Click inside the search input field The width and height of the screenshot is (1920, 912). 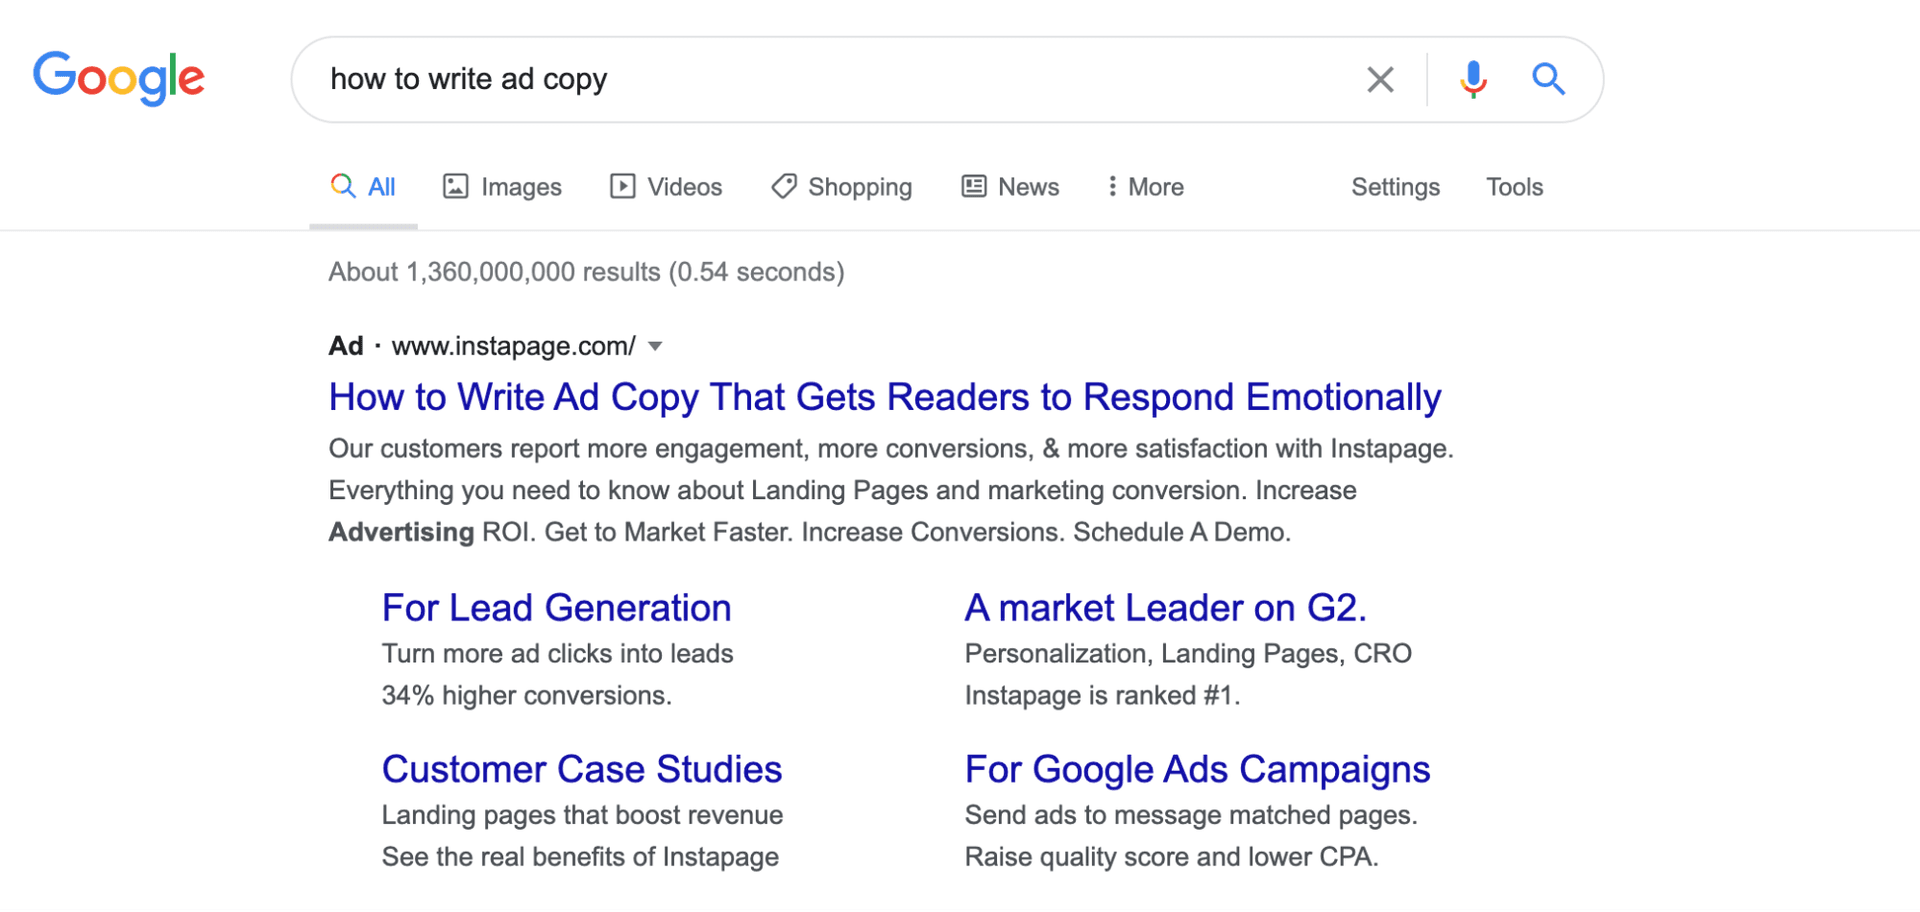point(800,79)
